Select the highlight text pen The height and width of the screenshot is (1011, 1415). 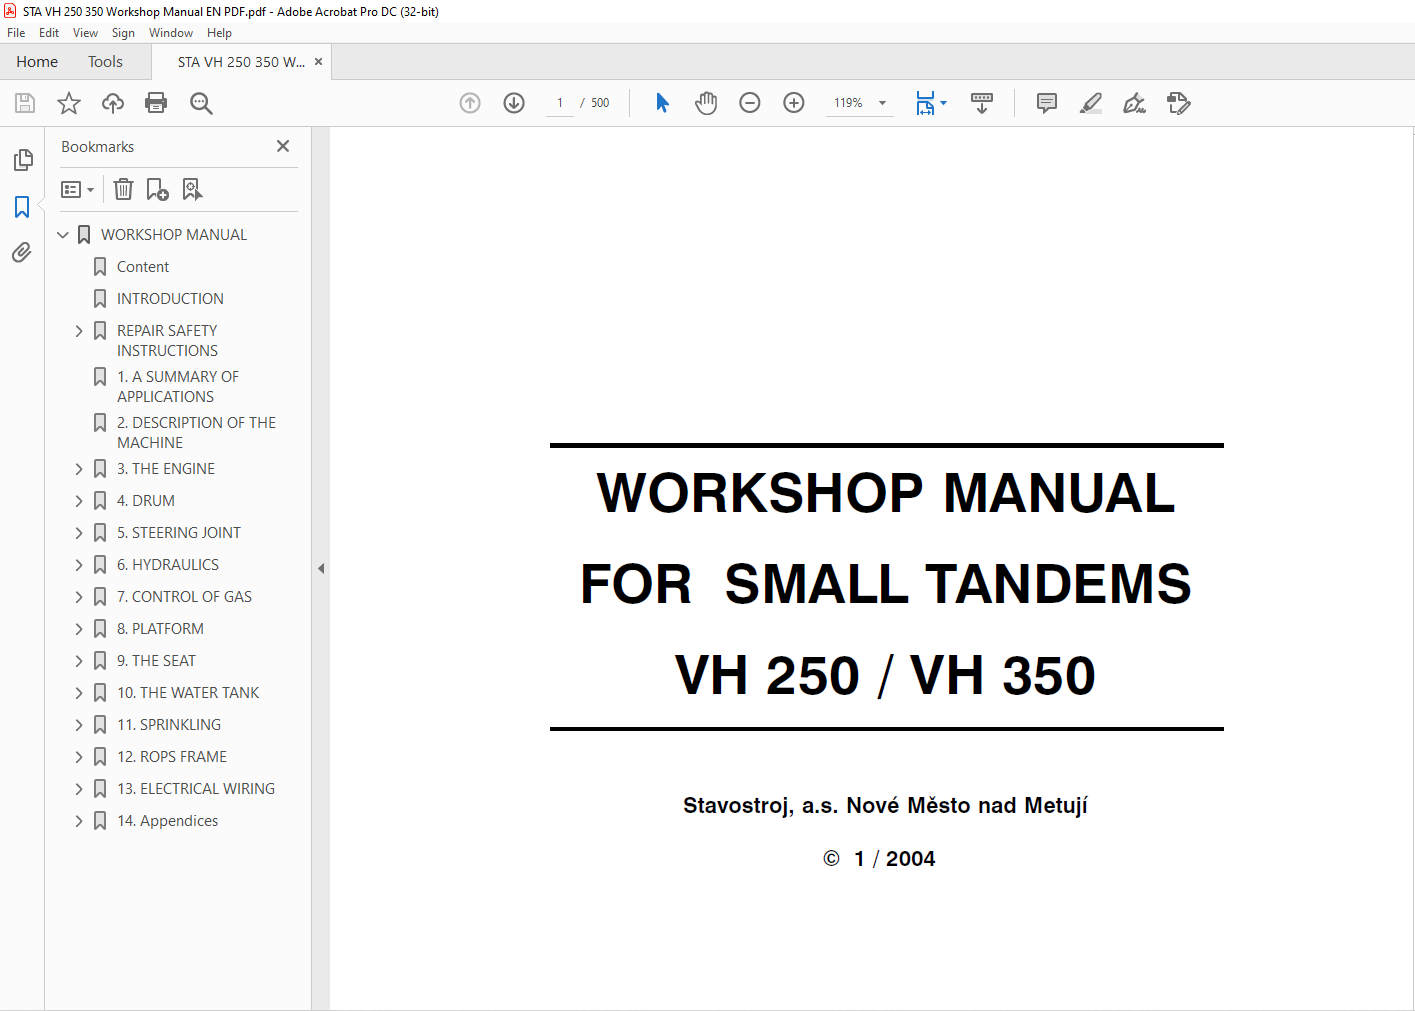1091,103
